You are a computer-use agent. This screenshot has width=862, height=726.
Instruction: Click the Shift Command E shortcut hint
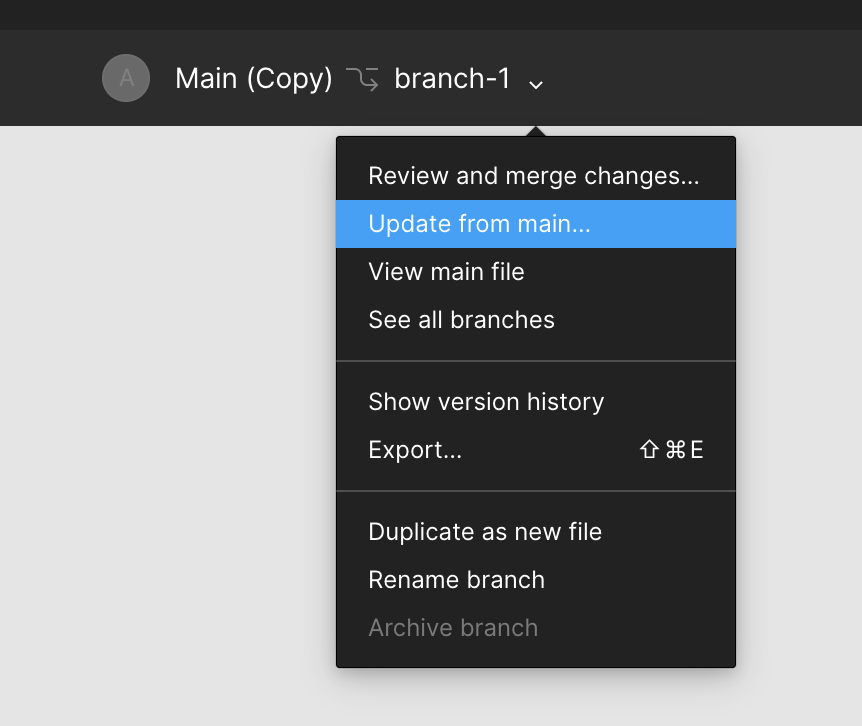(x=671, y=450)
